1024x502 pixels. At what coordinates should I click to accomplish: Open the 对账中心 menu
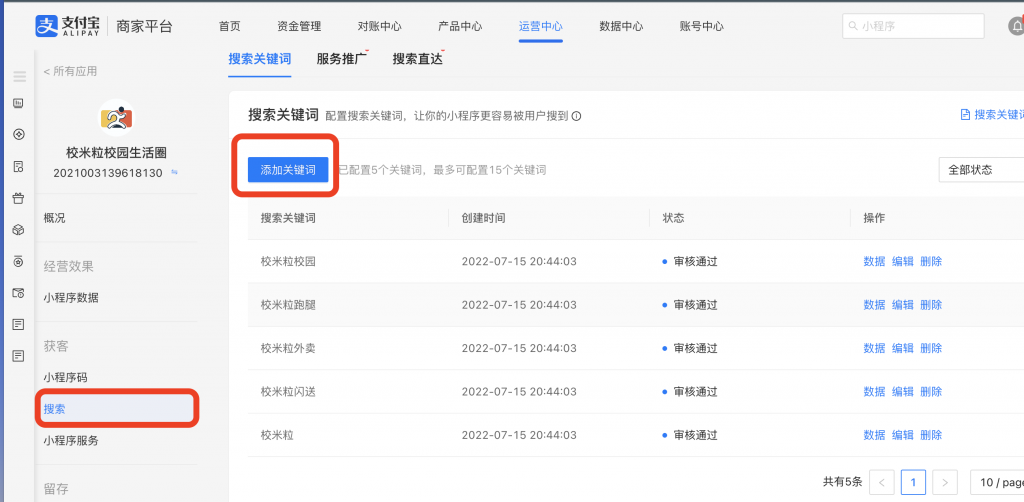379,27
